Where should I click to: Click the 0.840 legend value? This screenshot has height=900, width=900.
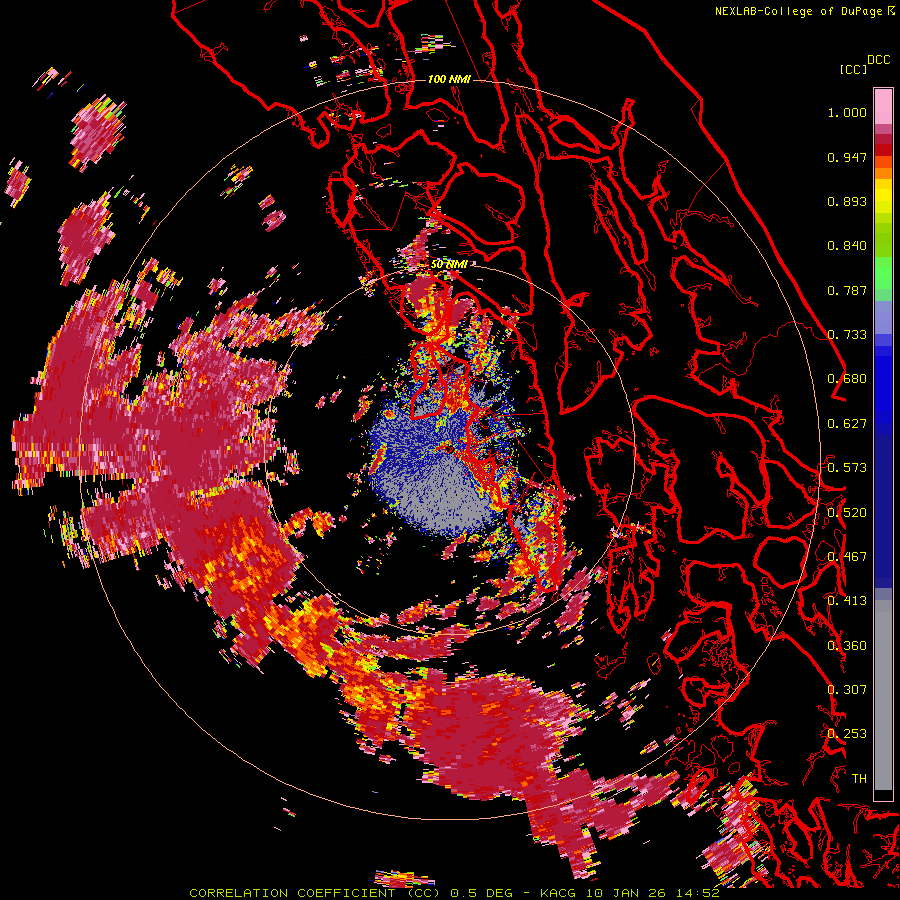tap(847, 246)
